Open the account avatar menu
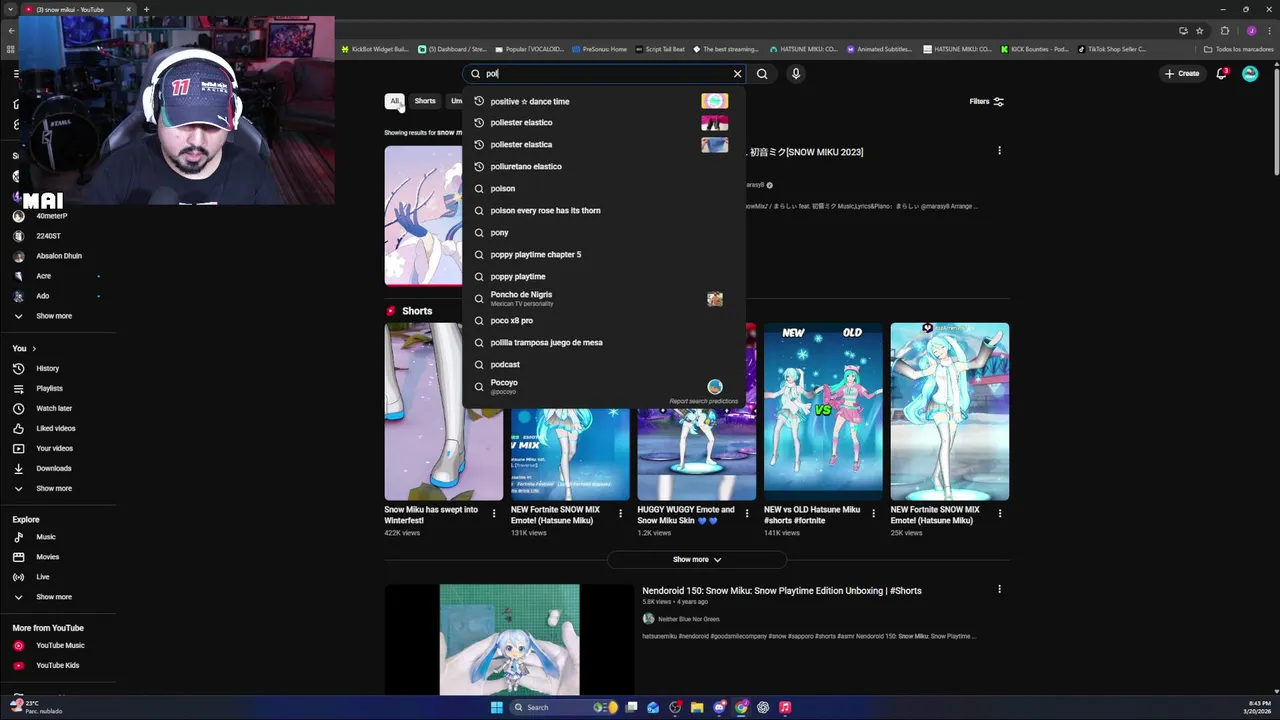 [x=1250, y=73]
